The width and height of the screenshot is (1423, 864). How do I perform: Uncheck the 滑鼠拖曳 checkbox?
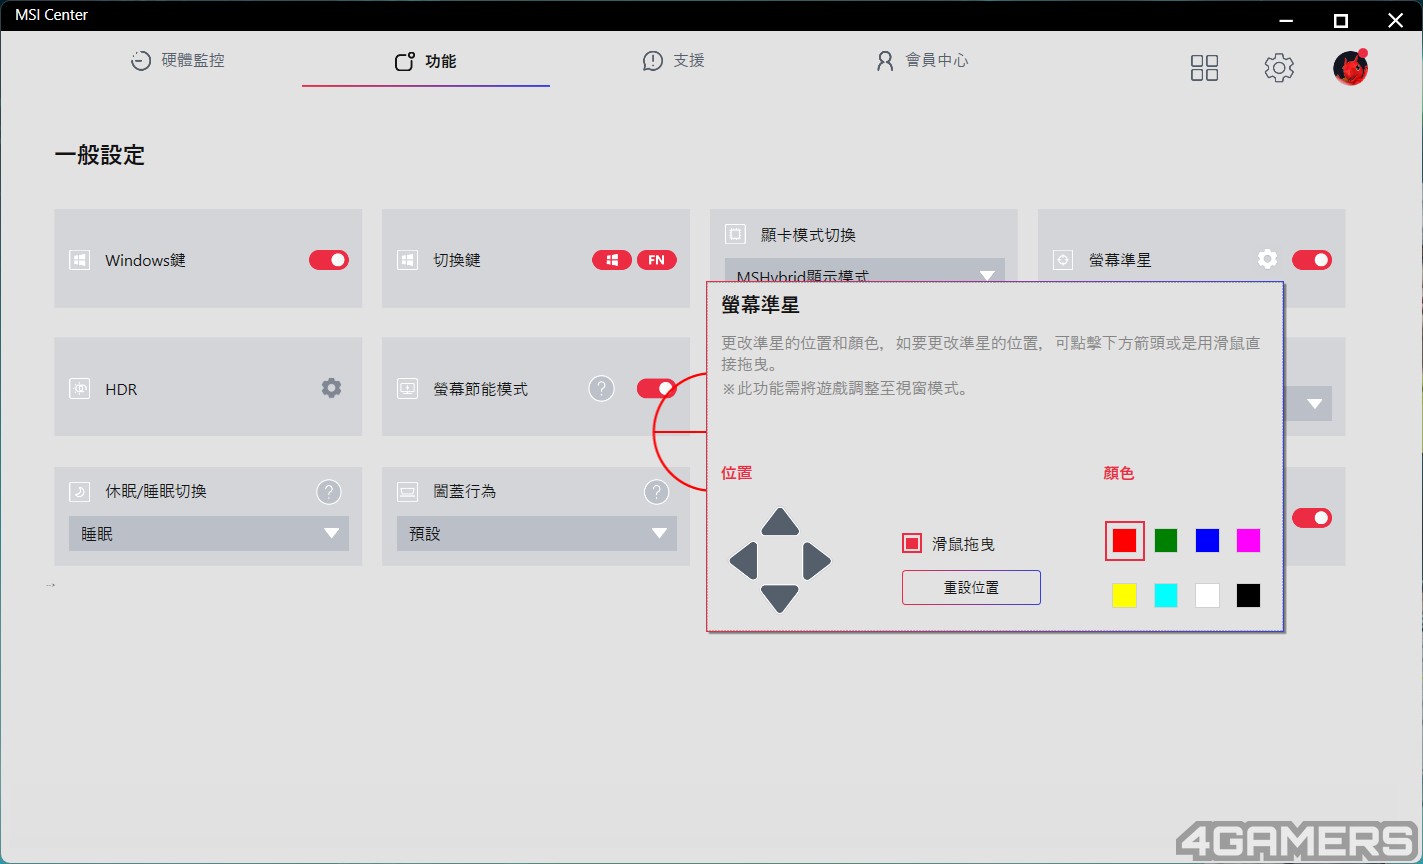[x=911, y=543]
